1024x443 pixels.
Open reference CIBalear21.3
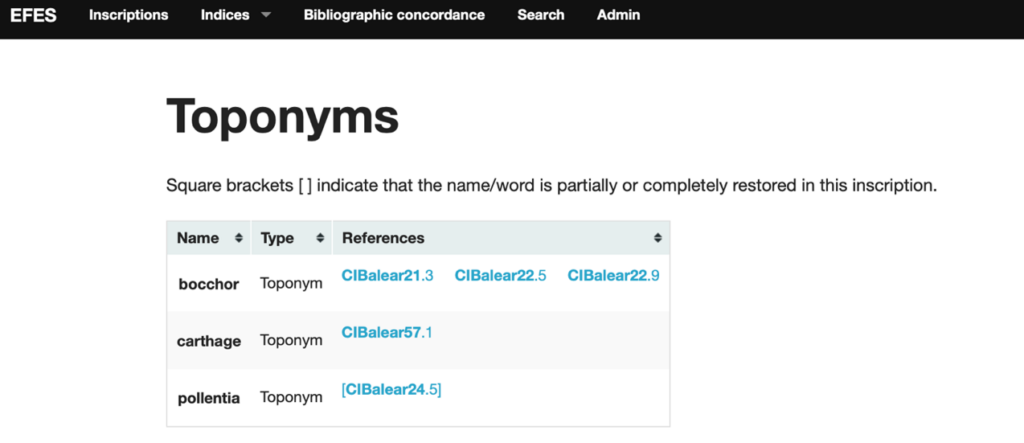[x=387, y=276]
